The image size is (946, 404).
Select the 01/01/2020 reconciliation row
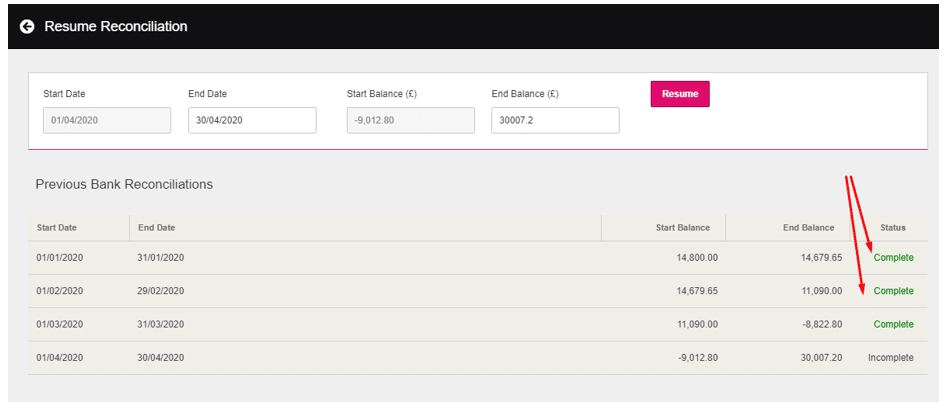60,258
